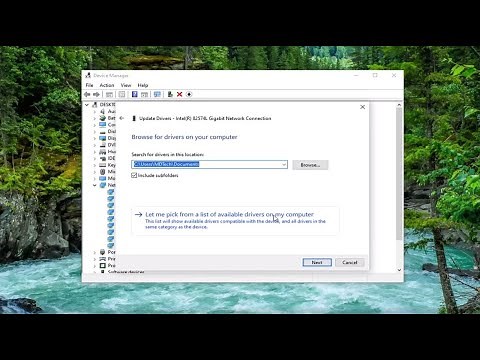Click the Forward arrow in Device Manager toolbar
The height and width of the screenshot is (360, 480).
96,94
